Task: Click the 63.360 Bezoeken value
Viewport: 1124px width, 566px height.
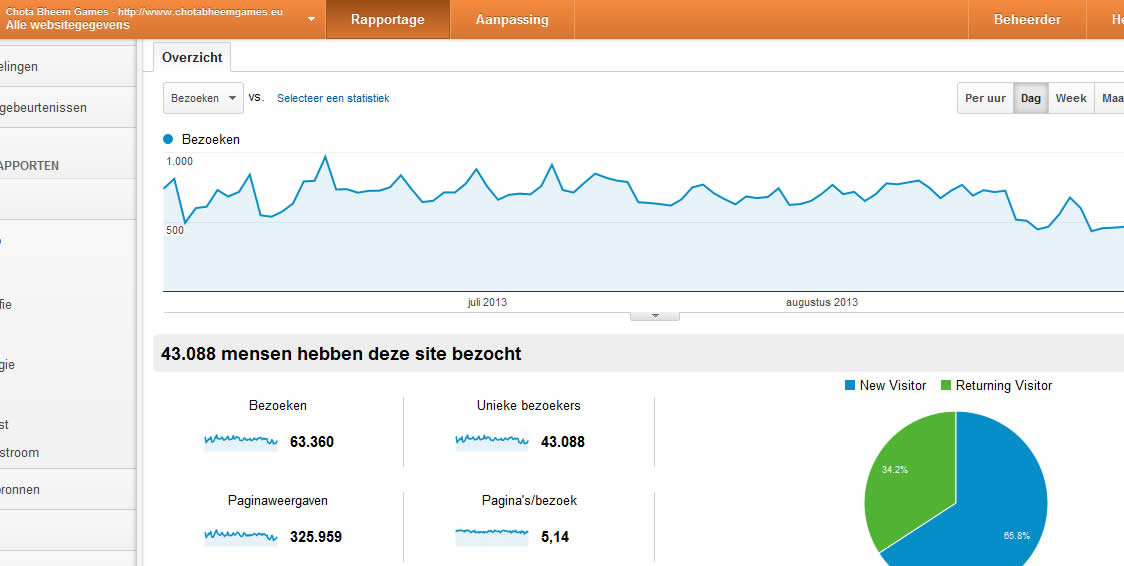Action: coord(312,442)
